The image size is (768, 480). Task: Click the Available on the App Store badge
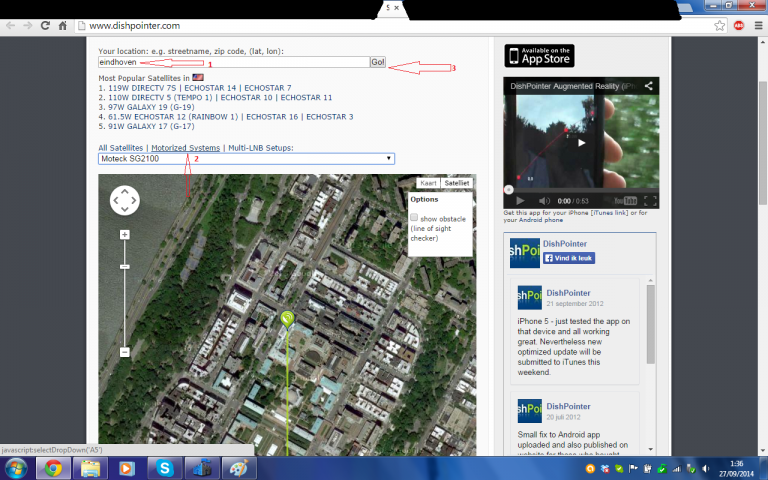[x=539, y=56]
